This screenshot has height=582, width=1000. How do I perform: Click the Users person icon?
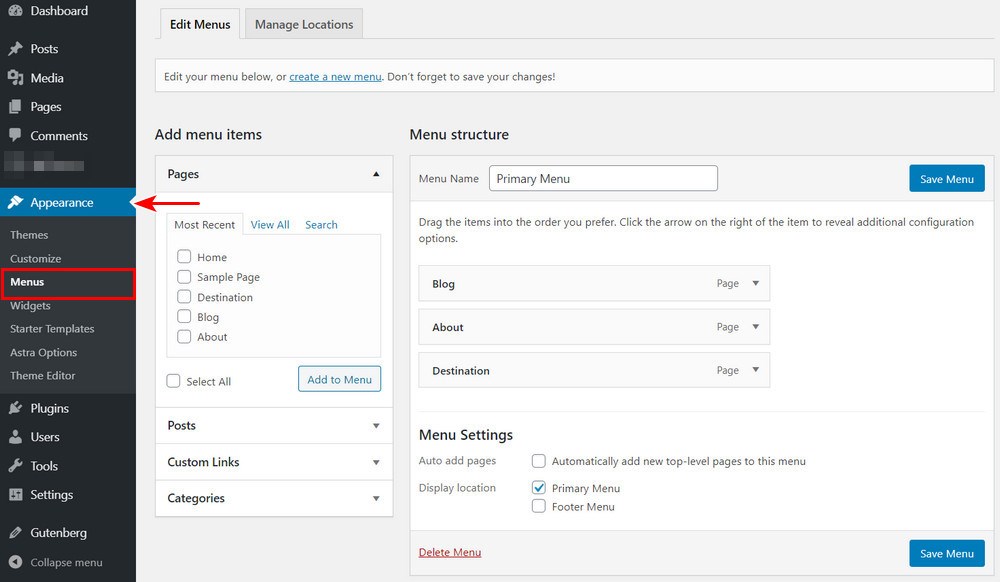[x=15, y=437]
